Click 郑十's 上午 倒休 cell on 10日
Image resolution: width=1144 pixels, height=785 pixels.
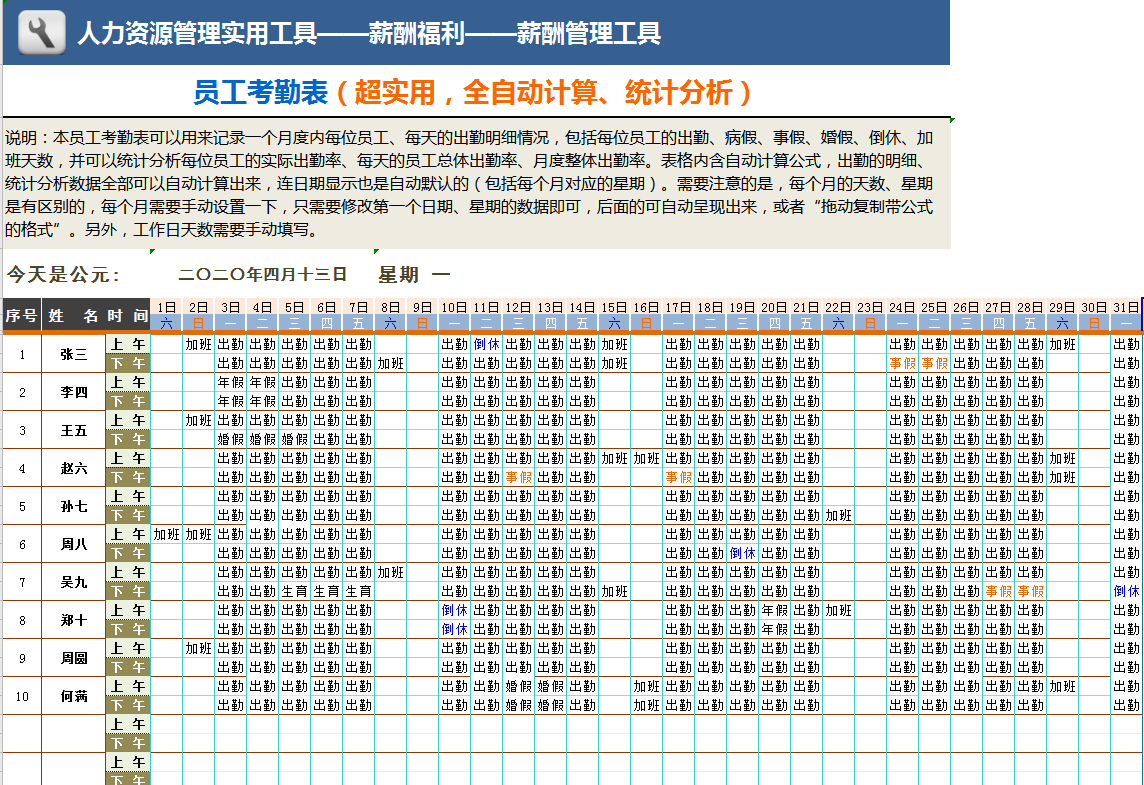pos(455,610)
